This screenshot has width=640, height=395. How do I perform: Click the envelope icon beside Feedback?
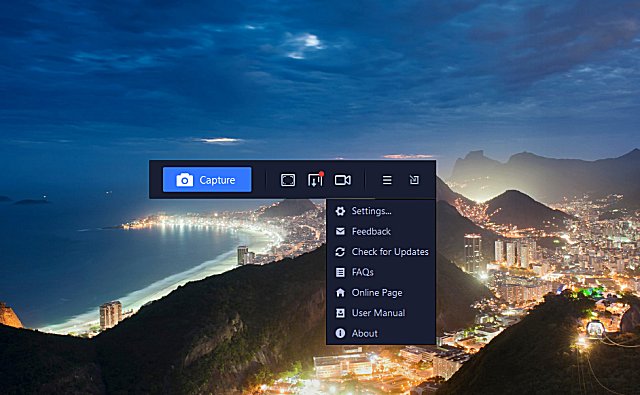(340, 231)
